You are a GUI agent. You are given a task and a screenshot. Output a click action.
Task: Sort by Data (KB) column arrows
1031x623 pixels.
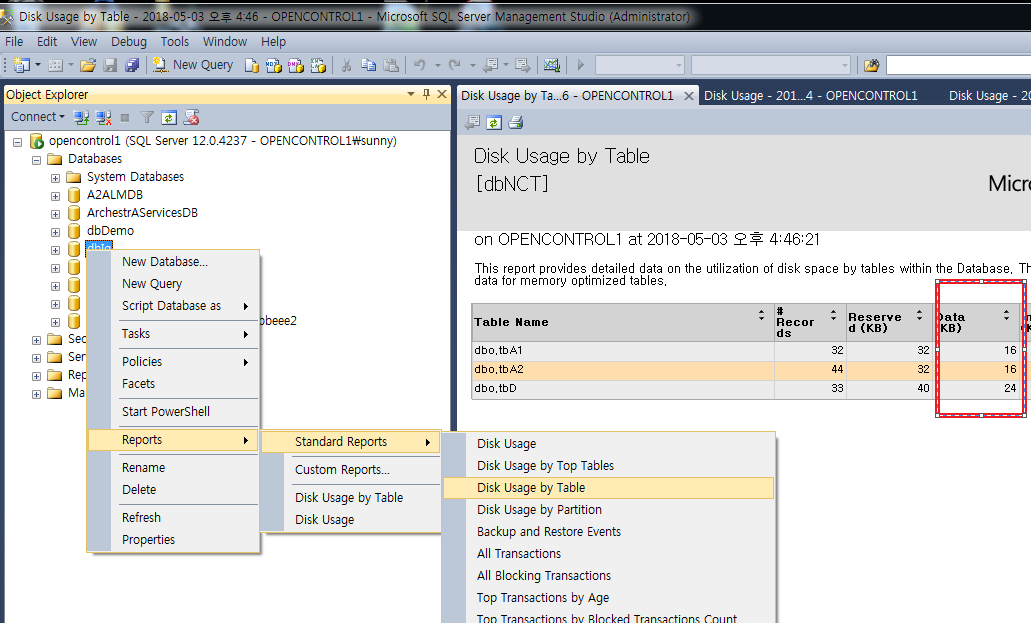pyautogui.click(x=1006, y=314)
